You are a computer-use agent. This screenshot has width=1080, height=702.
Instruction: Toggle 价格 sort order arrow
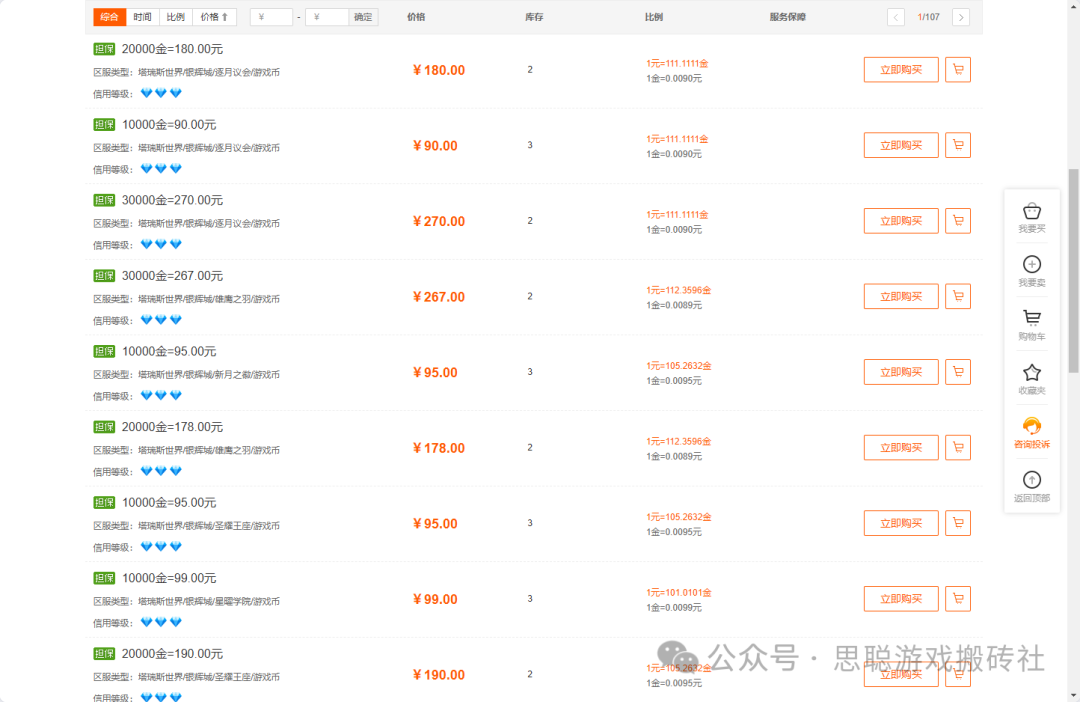[214, 17]
